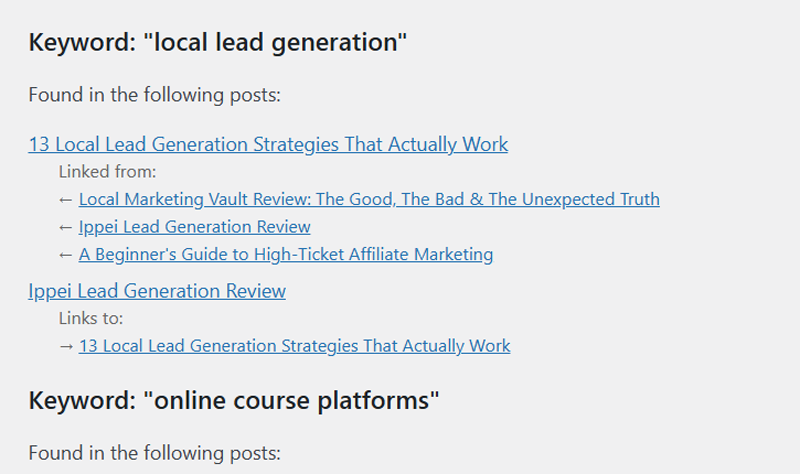Click the 'Linked from:' label
Viewport: 800px width, 474px height.
(x=108, y=172)
